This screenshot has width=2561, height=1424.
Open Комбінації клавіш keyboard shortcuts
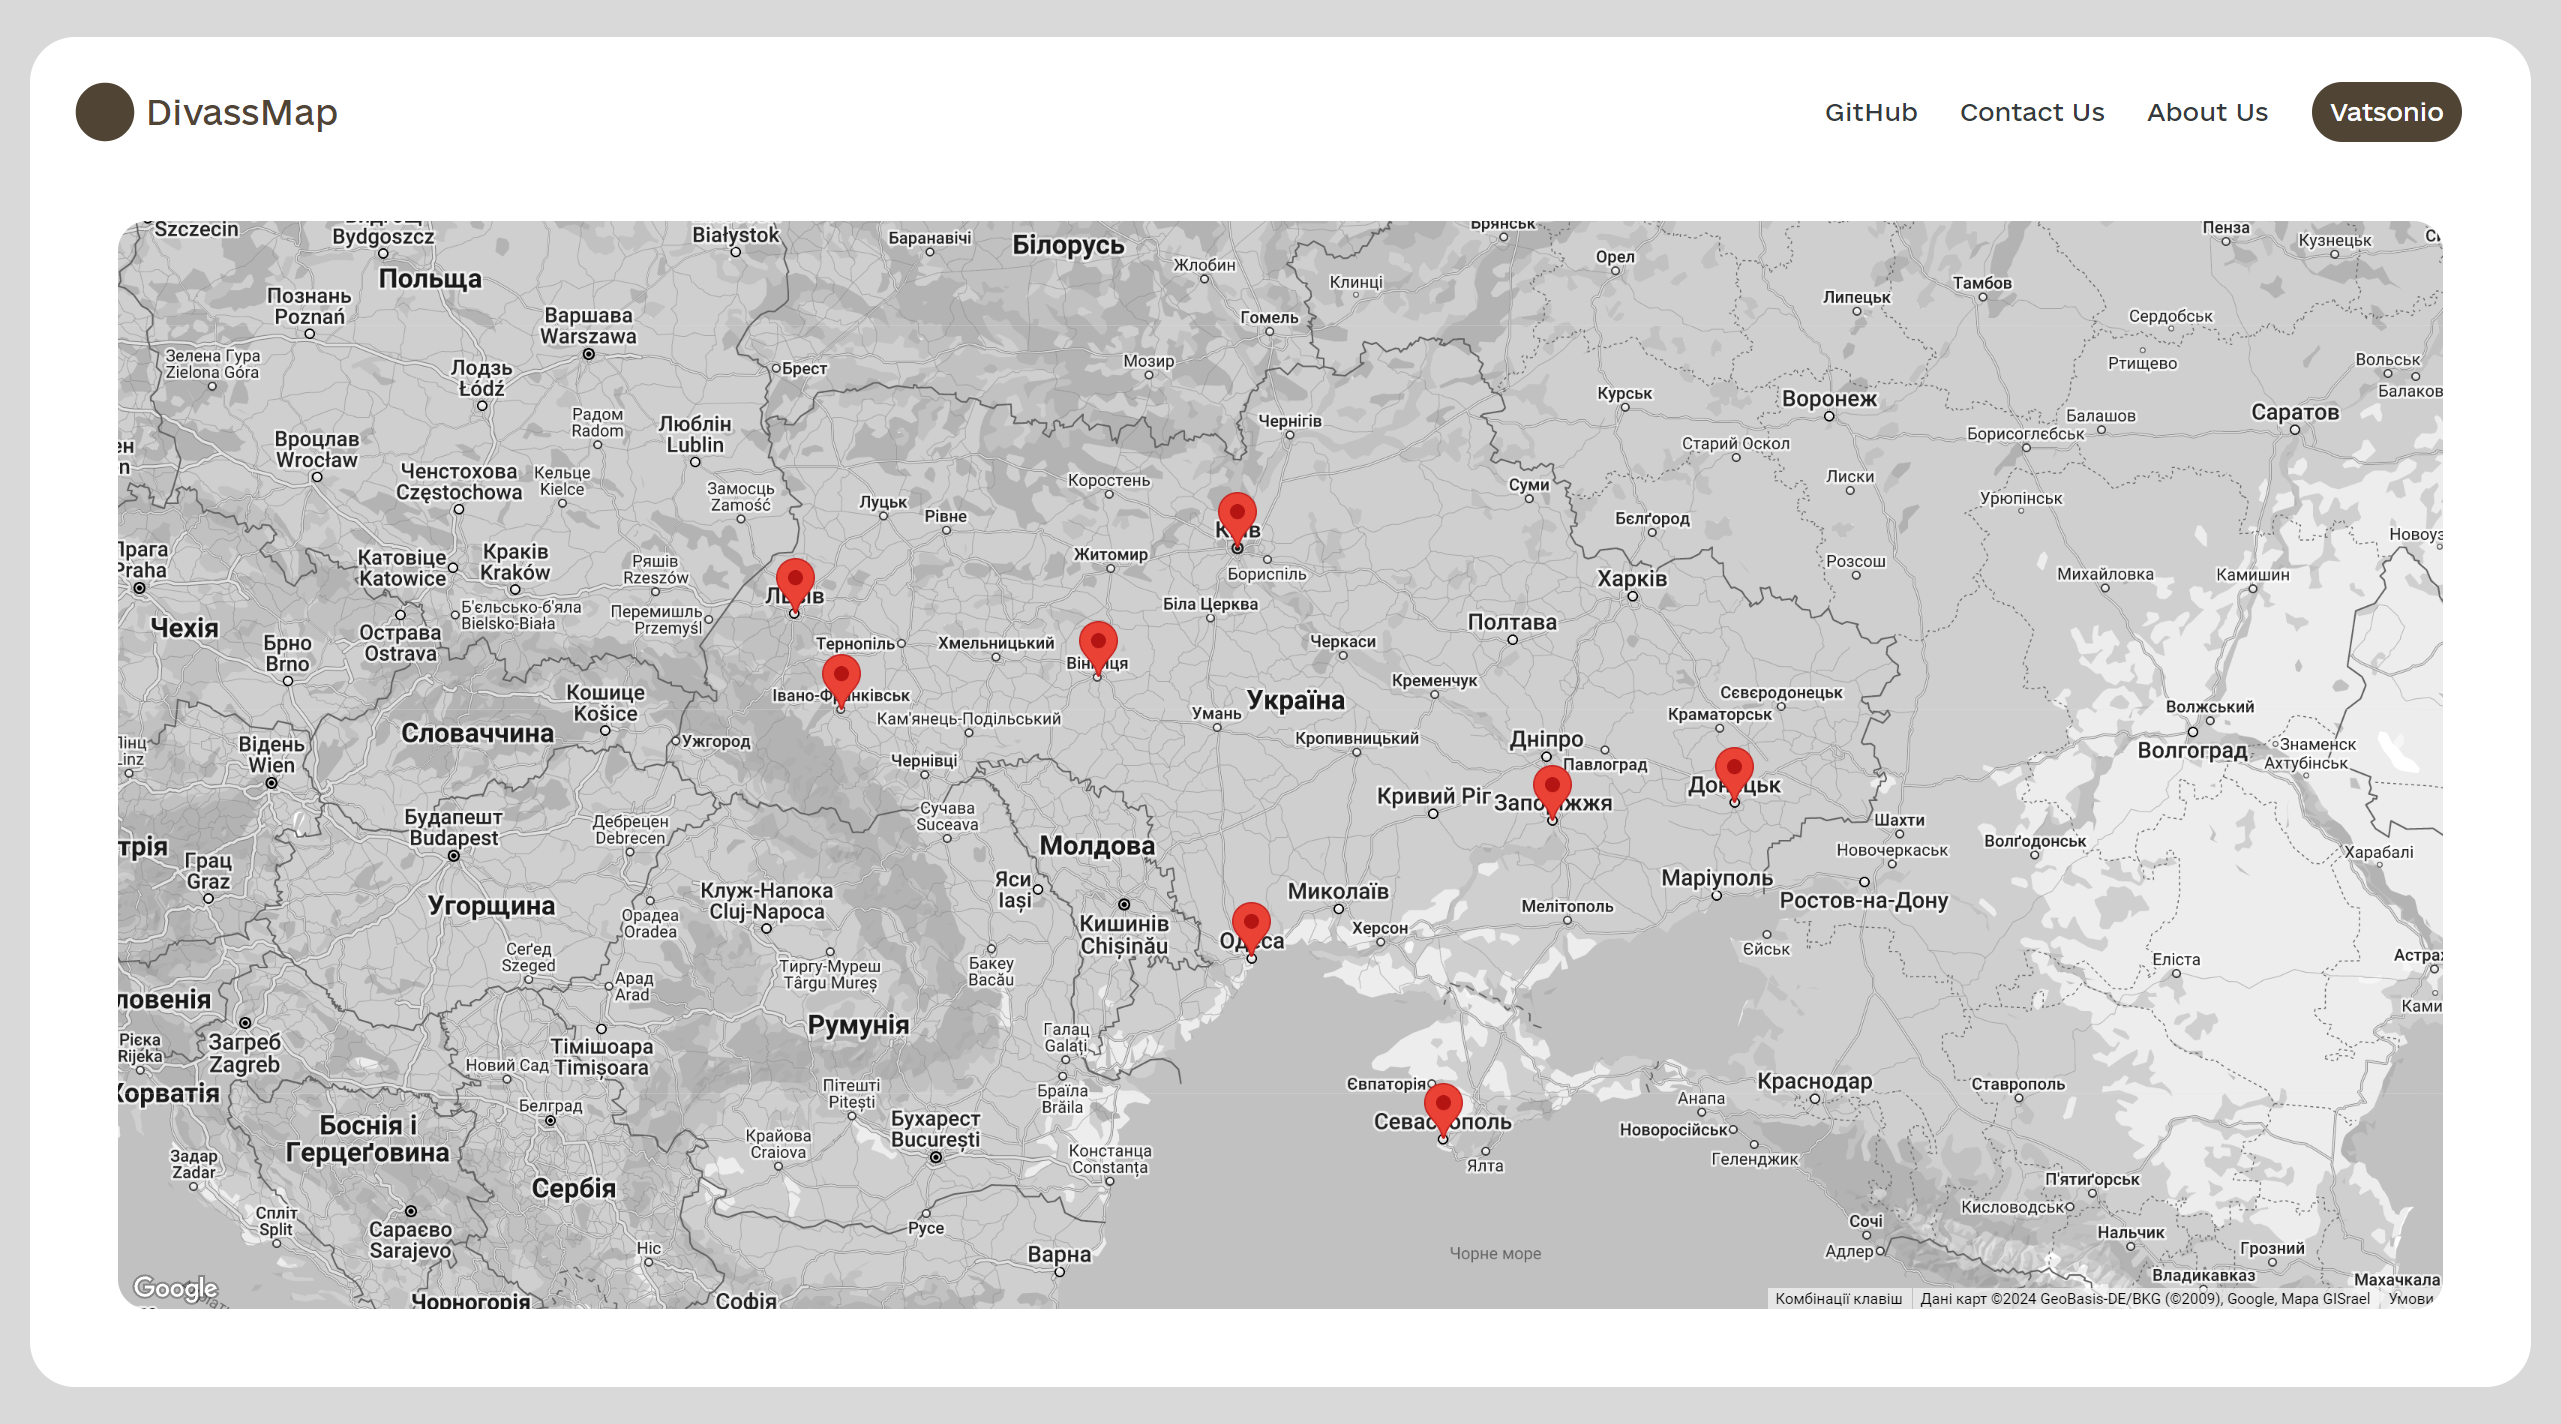tap(1838, 1298)
